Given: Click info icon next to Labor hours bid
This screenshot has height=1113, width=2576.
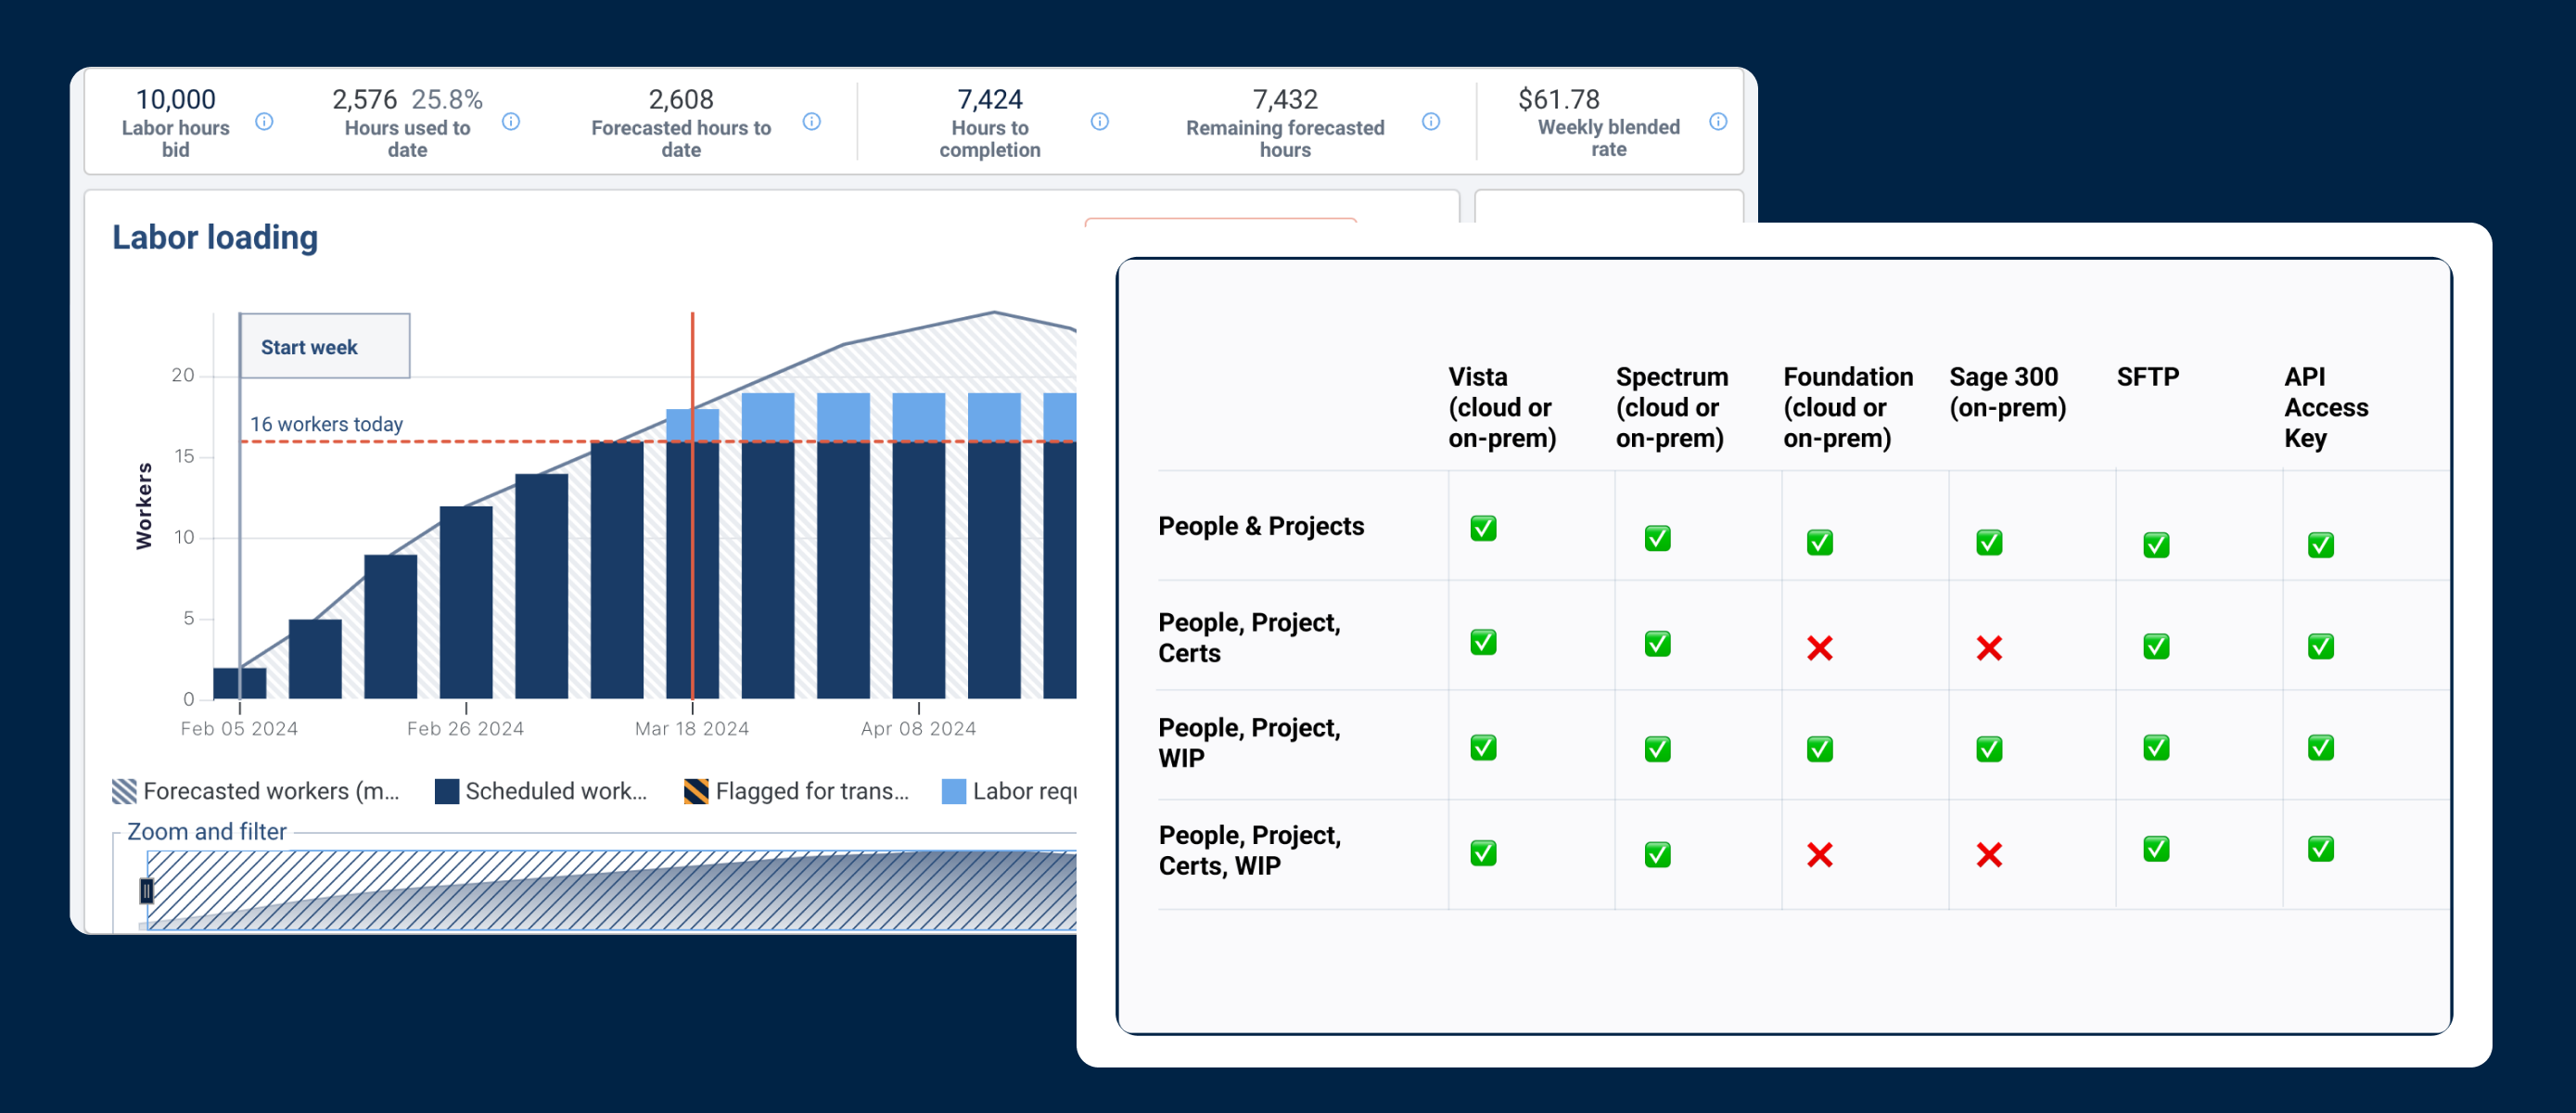Looking at the screenshot, I should coord(264,121).
